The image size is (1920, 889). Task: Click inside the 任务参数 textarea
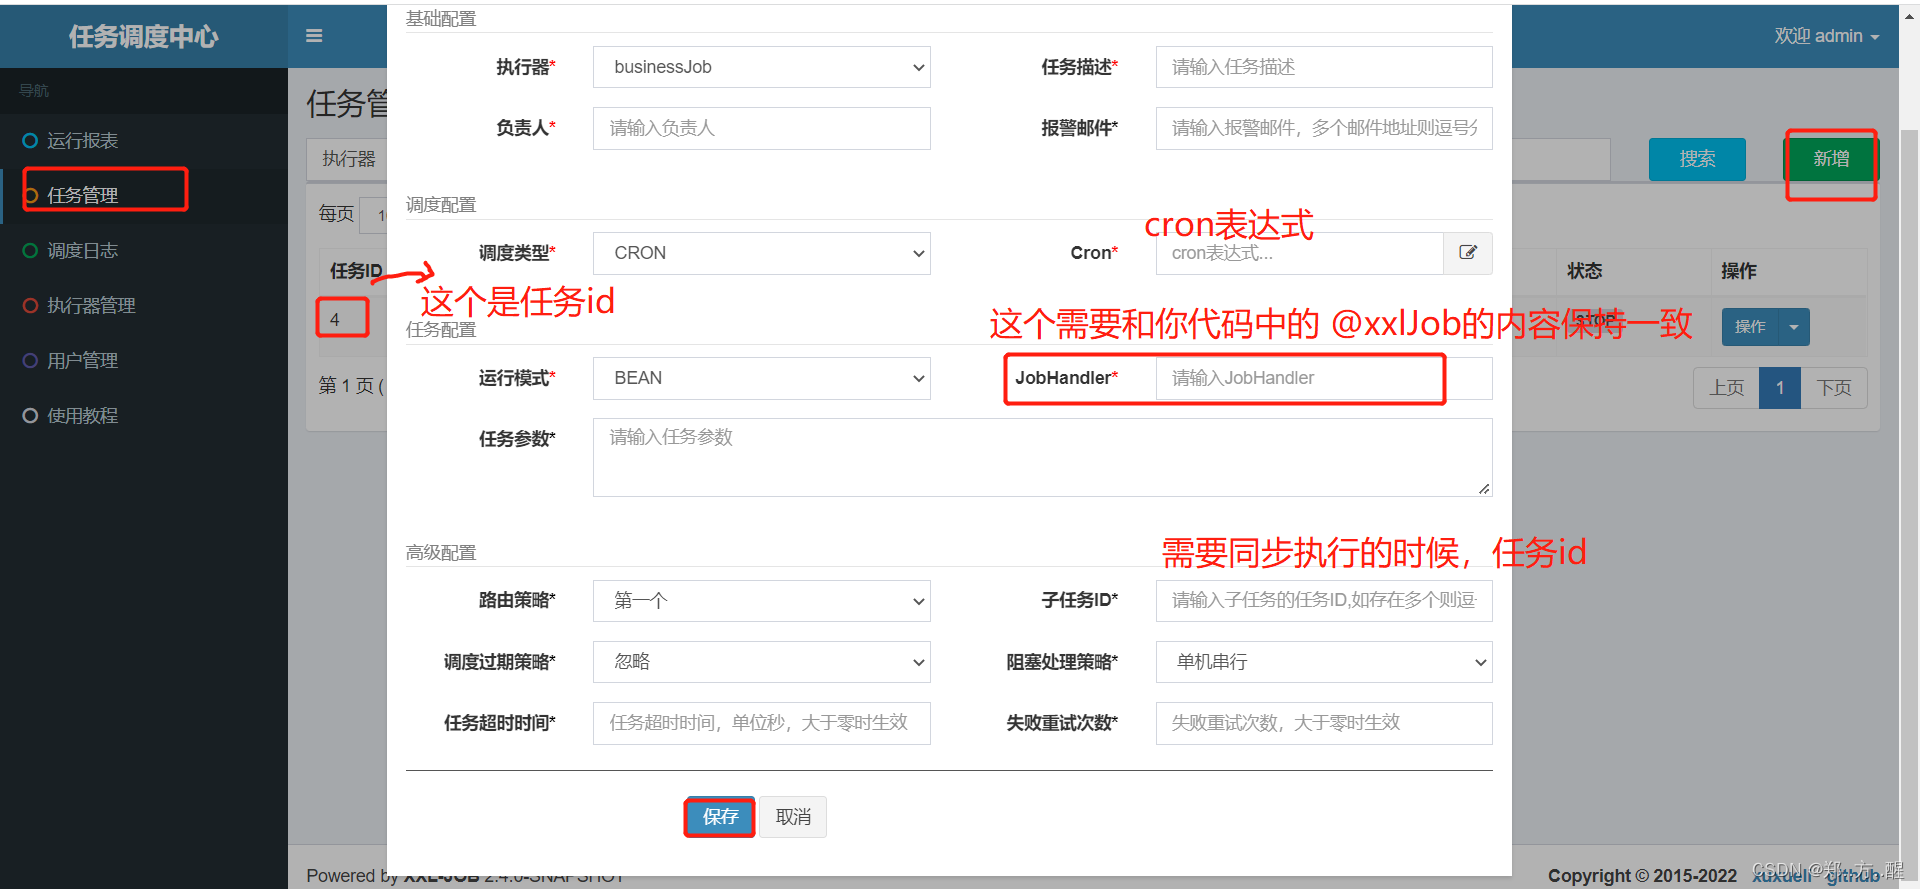[1043, 457]
